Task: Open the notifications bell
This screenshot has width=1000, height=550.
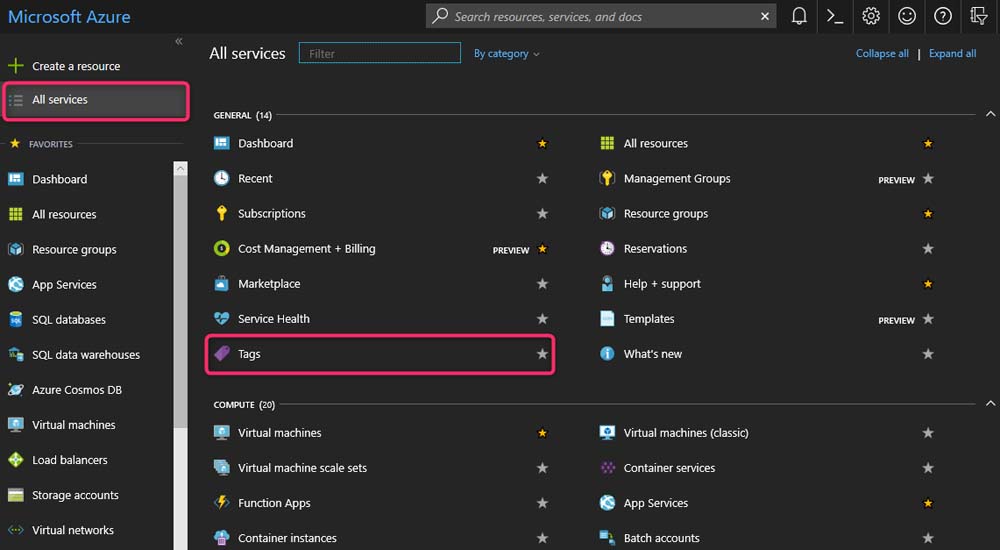Action: click(x=799, y=16)
